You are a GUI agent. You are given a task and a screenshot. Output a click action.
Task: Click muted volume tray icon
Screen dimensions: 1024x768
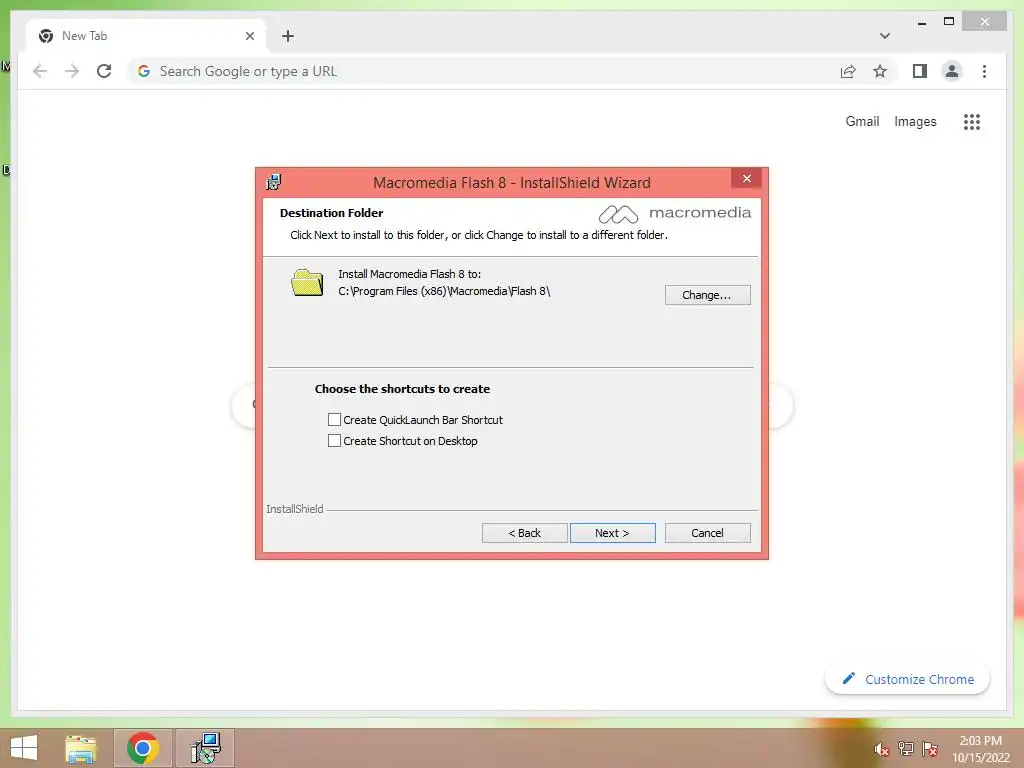[882, 749]
